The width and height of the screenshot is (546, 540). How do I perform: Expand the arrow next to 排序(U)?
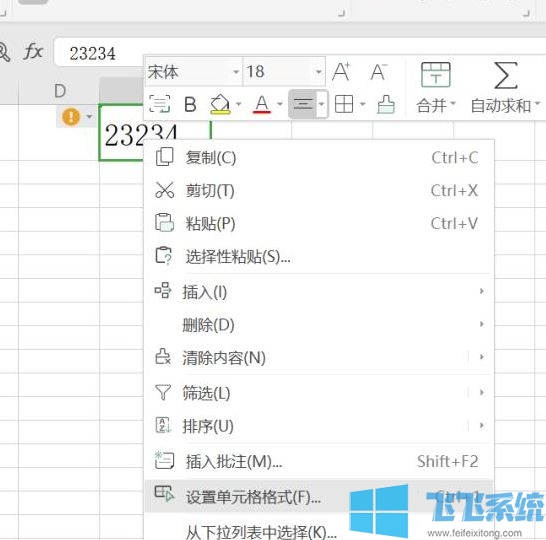482,425
